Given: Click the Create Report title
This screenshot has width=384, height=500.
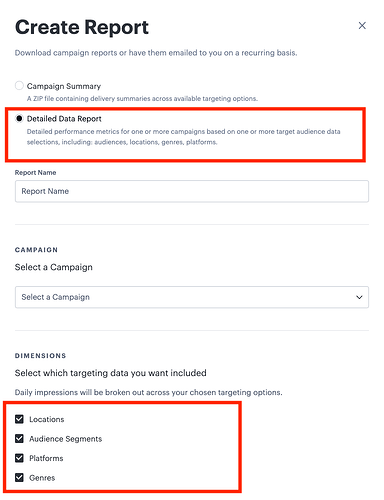Looking at the screenshot, I should tap(82, 27).
